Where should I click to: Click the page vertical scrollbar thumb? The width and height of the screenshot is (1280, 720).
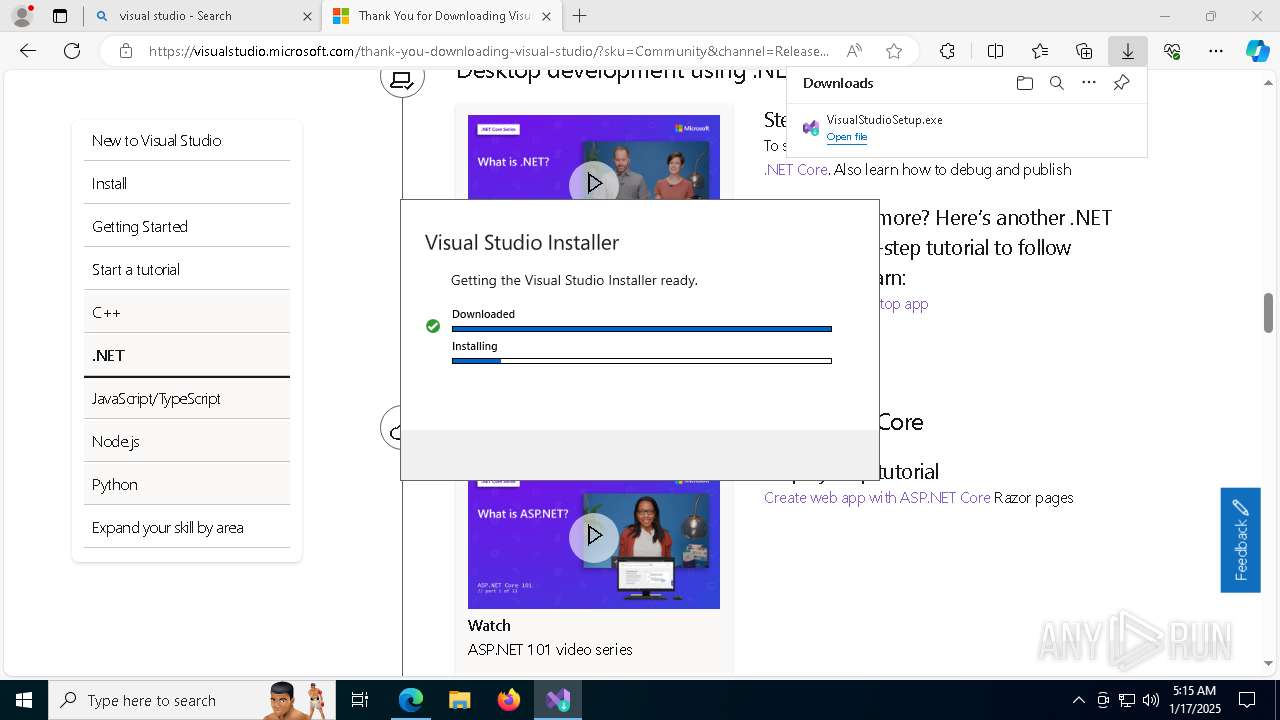click(x=1268, y=313)
